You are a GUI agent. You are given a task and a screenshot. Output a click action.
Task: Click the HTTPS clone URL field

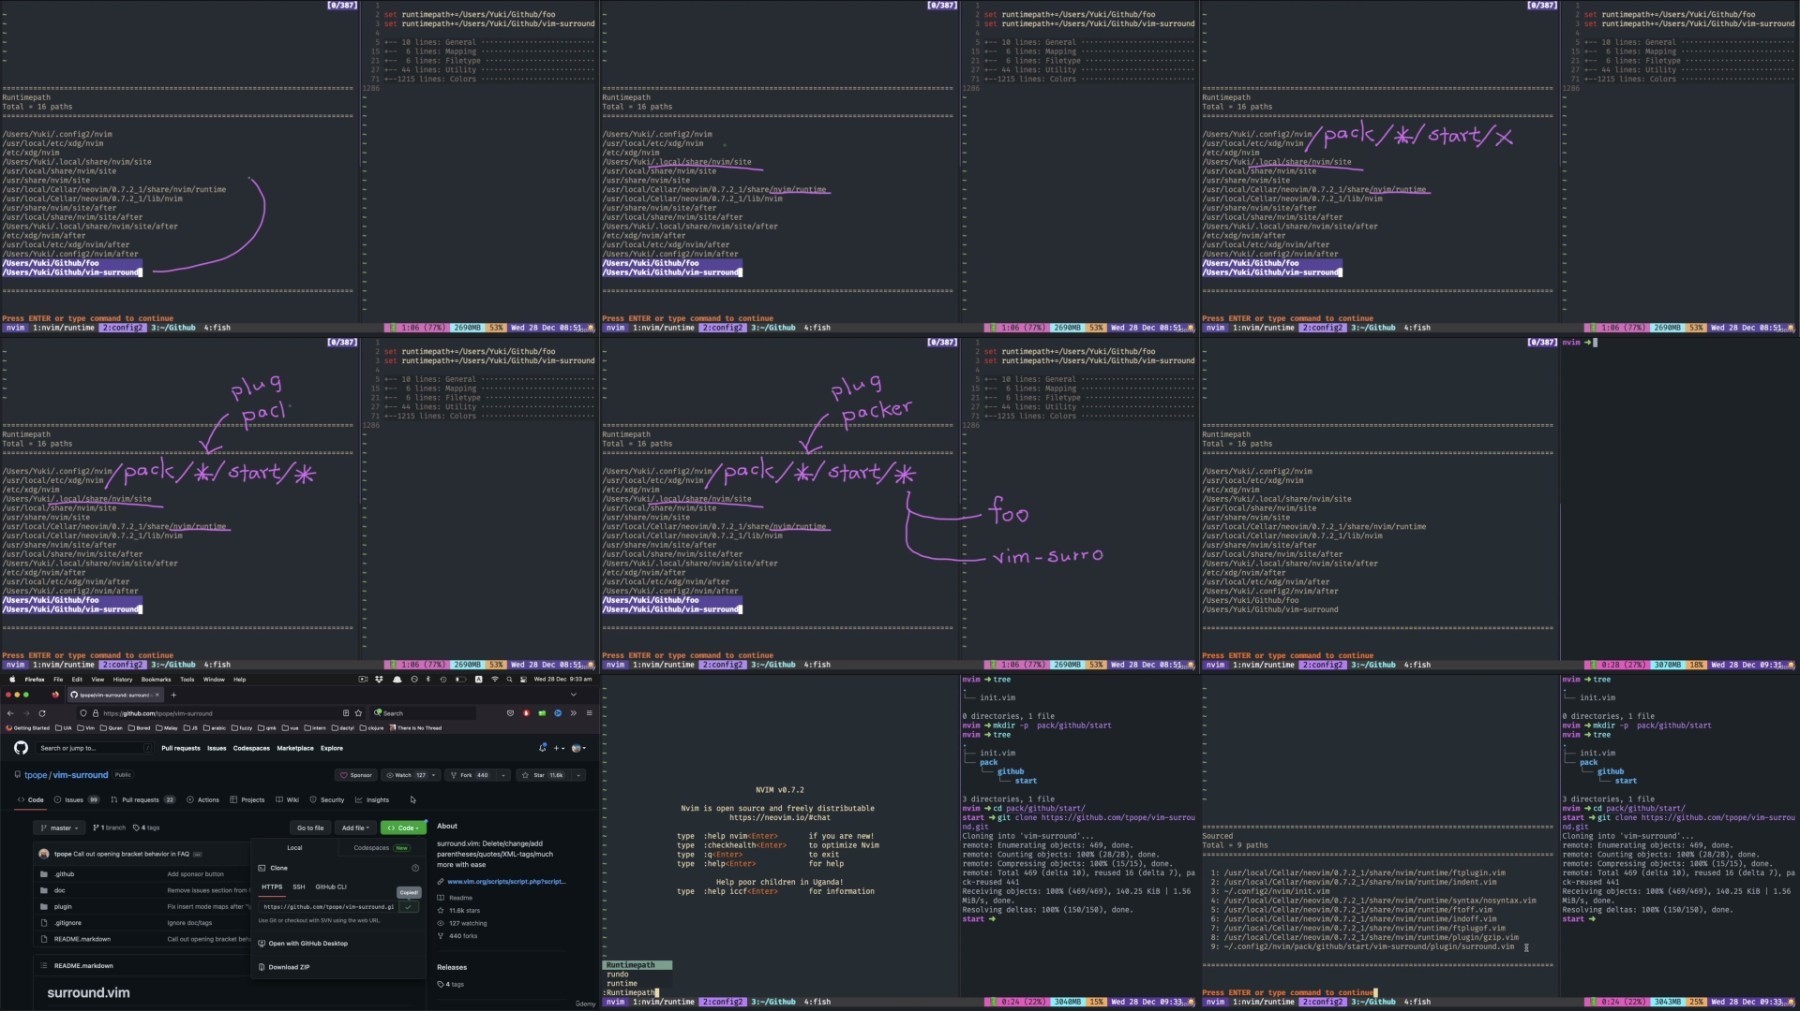(328, 907)
